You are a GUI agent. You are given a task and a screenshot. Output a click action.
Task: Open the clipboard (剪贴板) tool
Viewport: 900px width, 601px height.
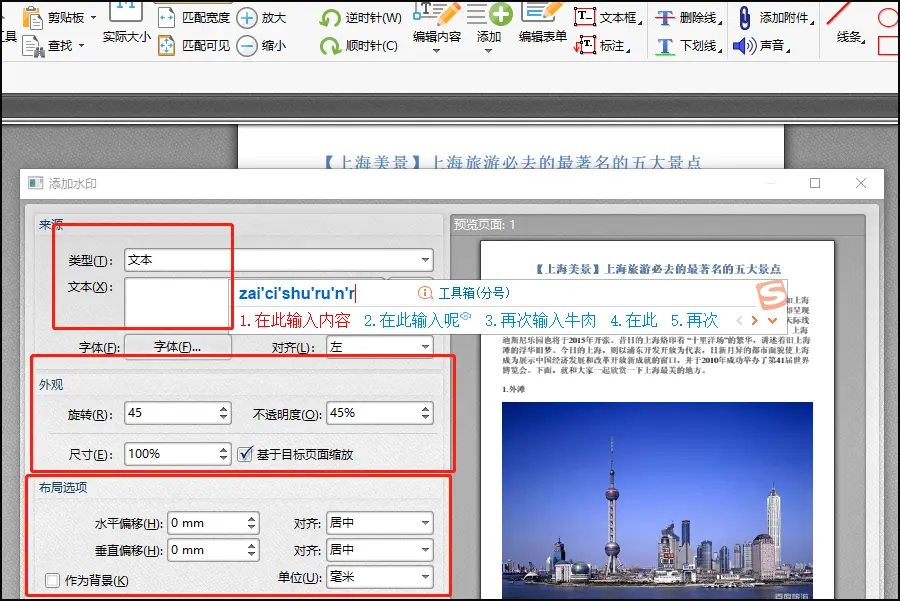(x=59, y=18)
